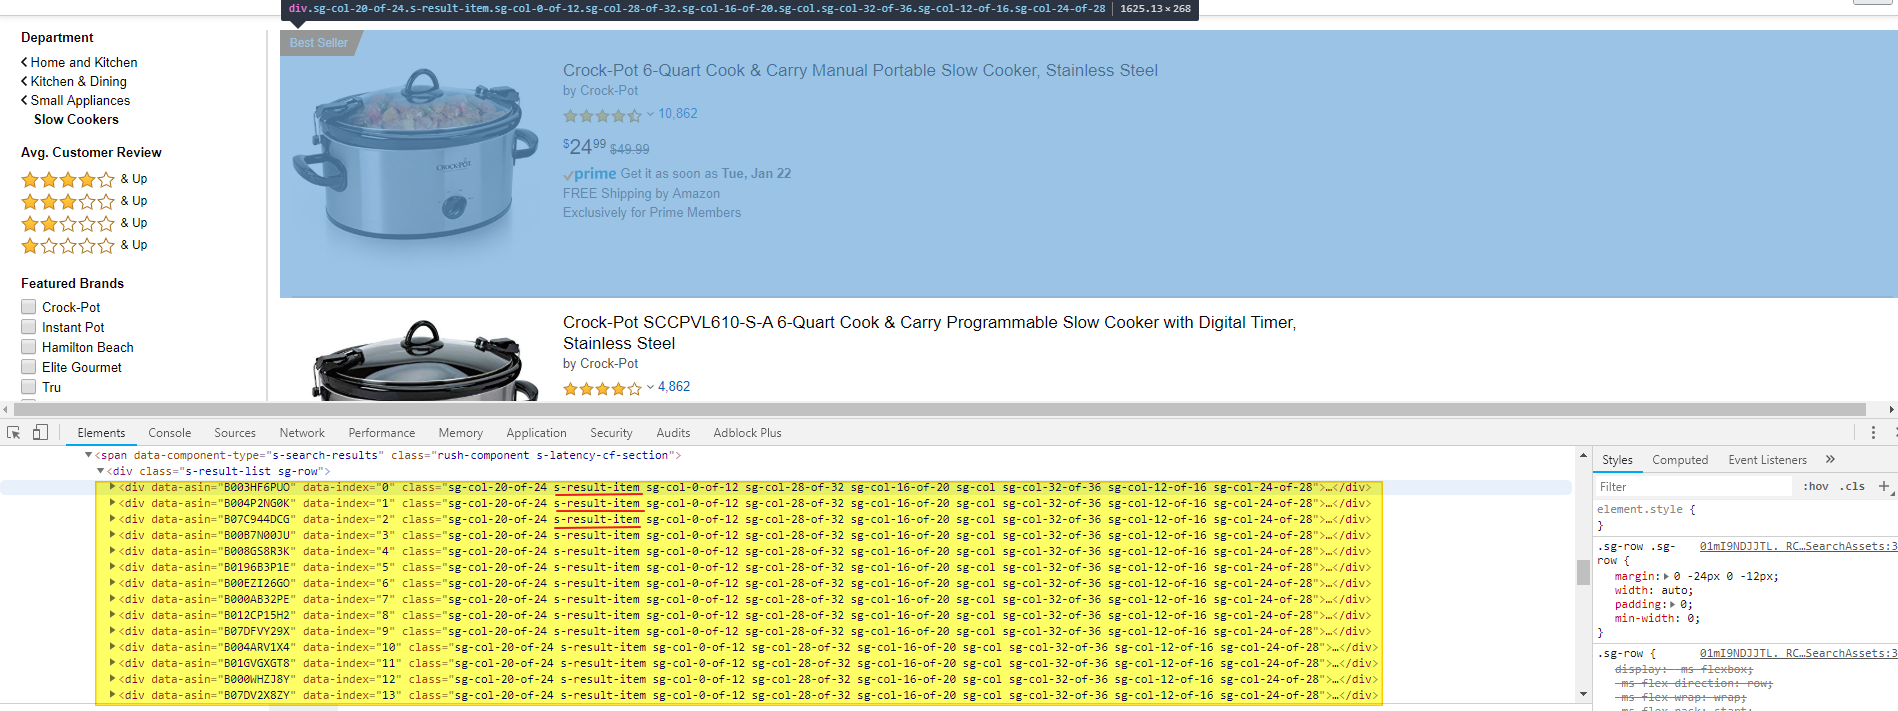Open the Adblock Plus tab

click(x=748, y=433)
